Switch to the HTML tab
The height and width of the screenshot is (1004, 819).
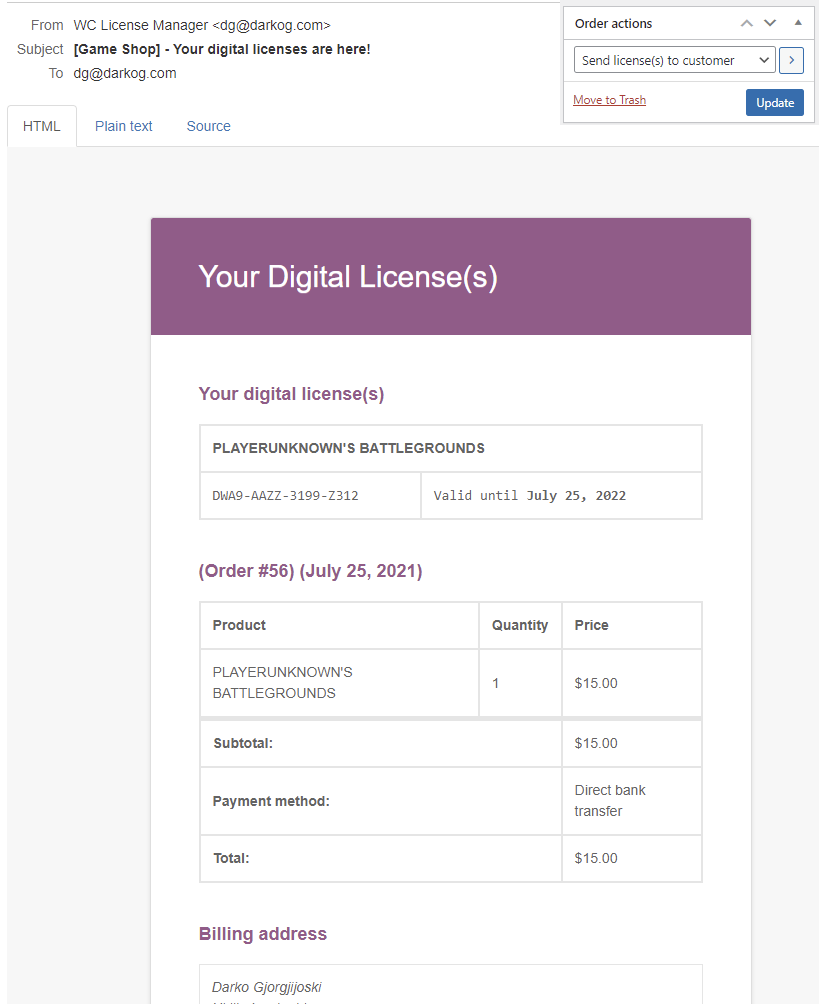(x=42, y=126)
